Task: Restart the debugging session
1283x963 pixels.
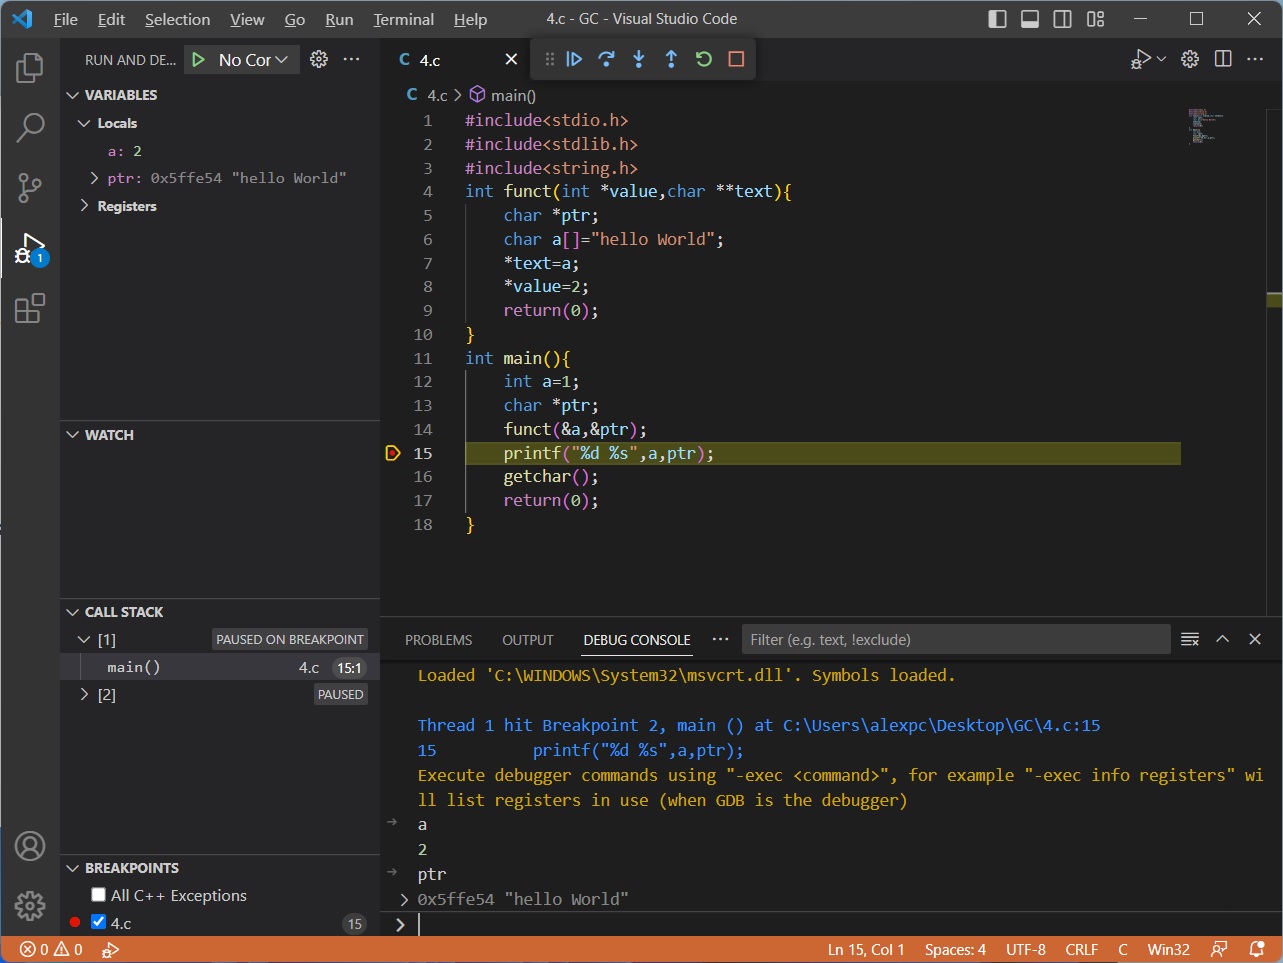Action: [x=704, y=59]
